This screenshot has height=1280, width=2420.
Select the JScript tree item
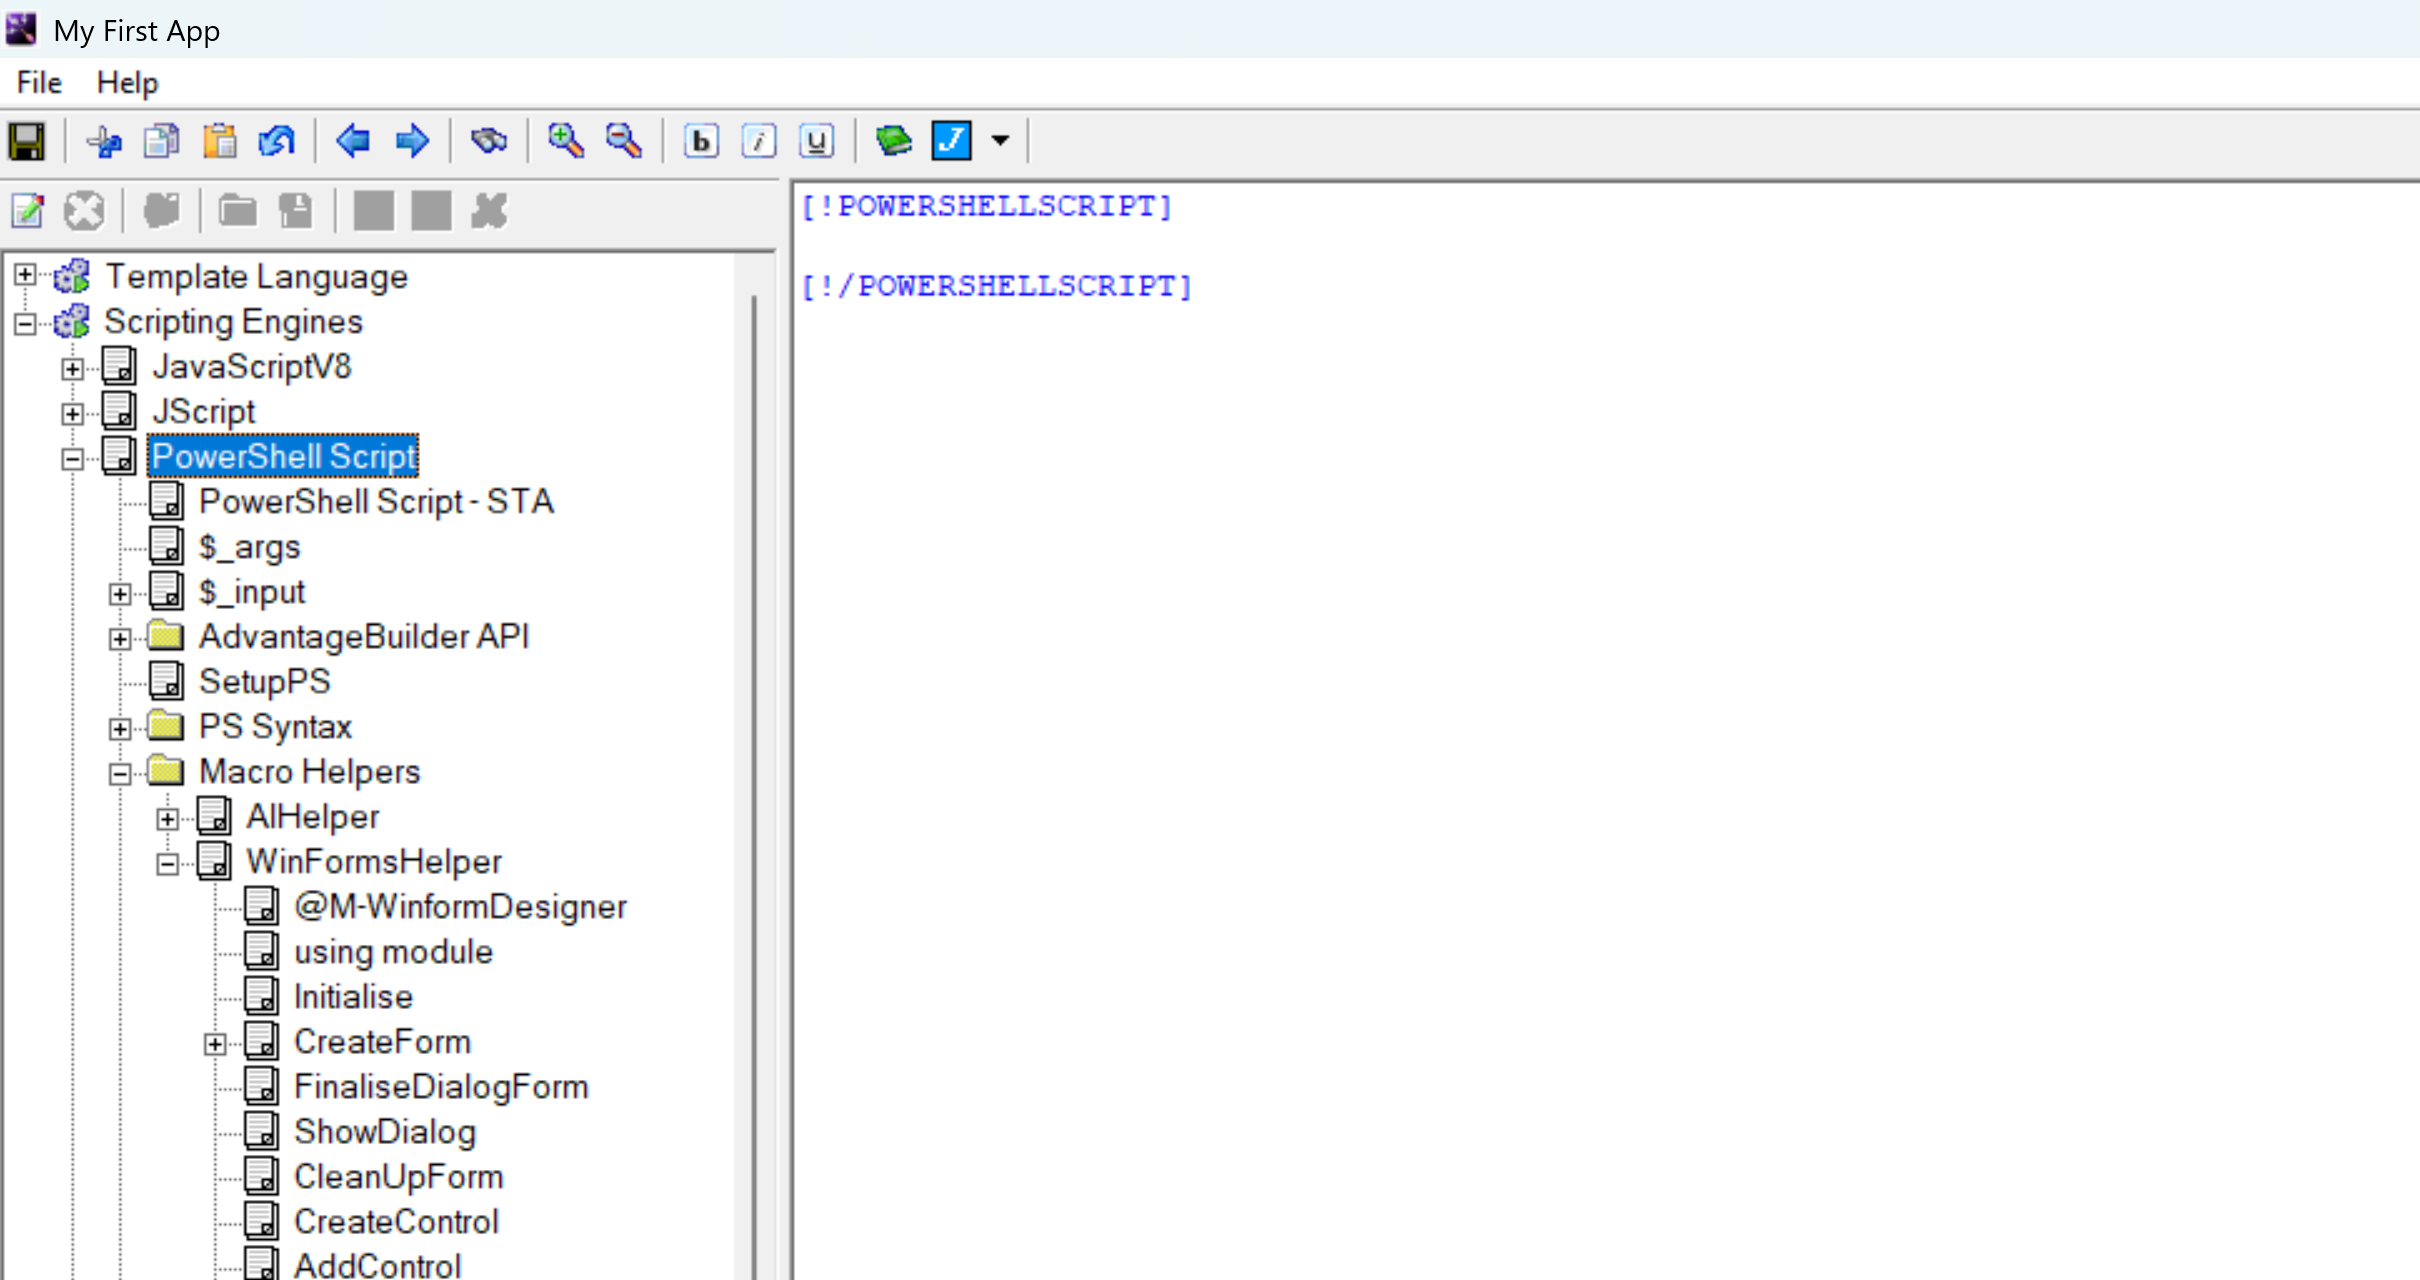(x=204, y=412)
